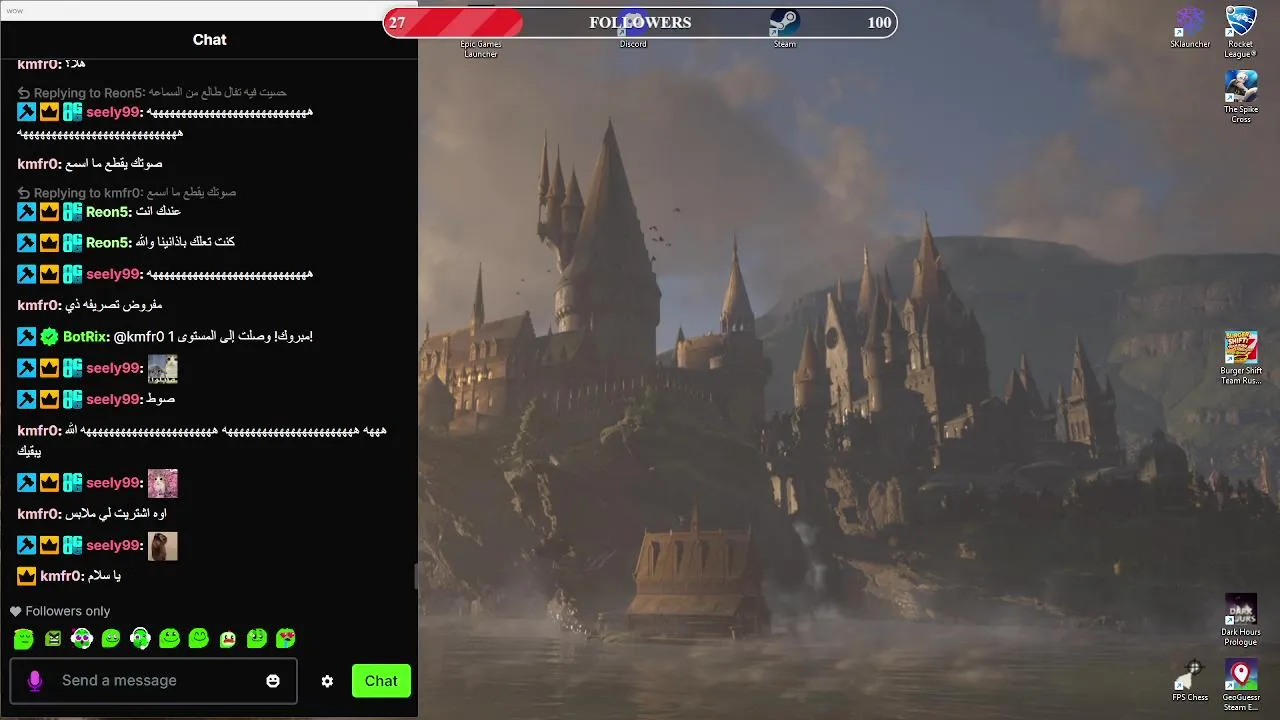Viewport: 1280px width, 720px height.
Task: Send message with green Chat button
Action: [x=381, y=681]
